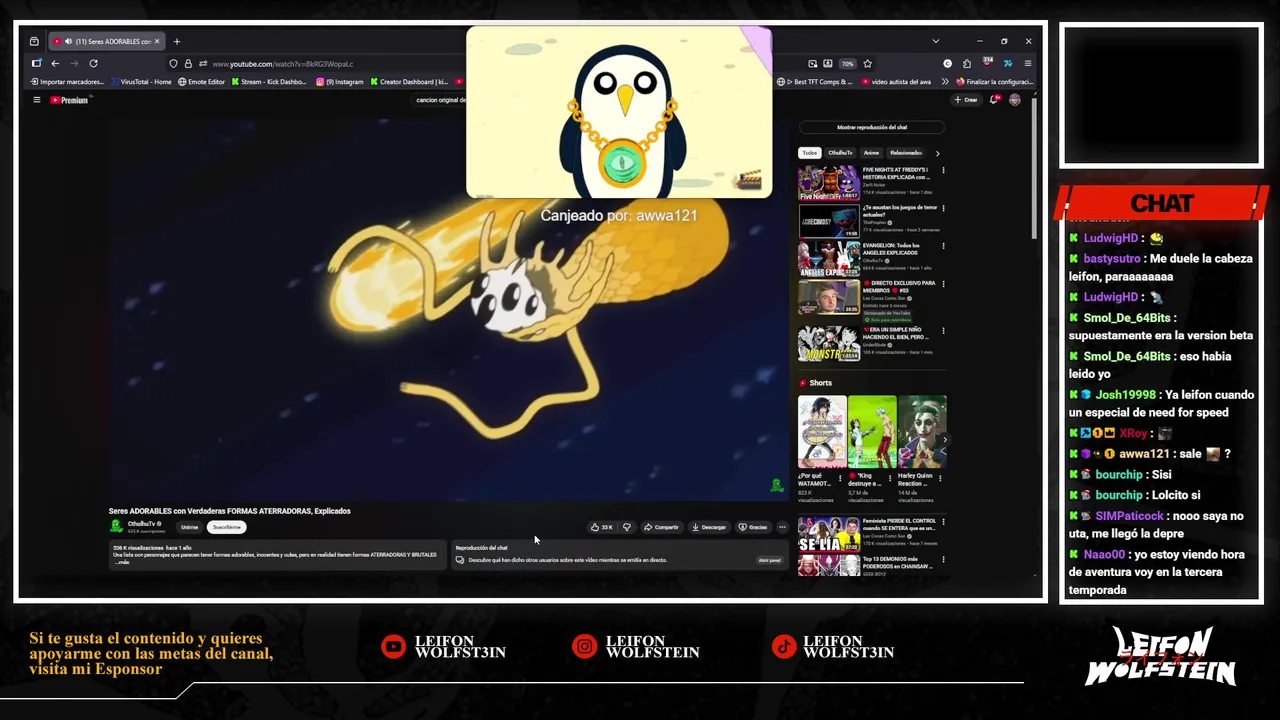Open the video autista del awa bookmark

coord(896,82)
